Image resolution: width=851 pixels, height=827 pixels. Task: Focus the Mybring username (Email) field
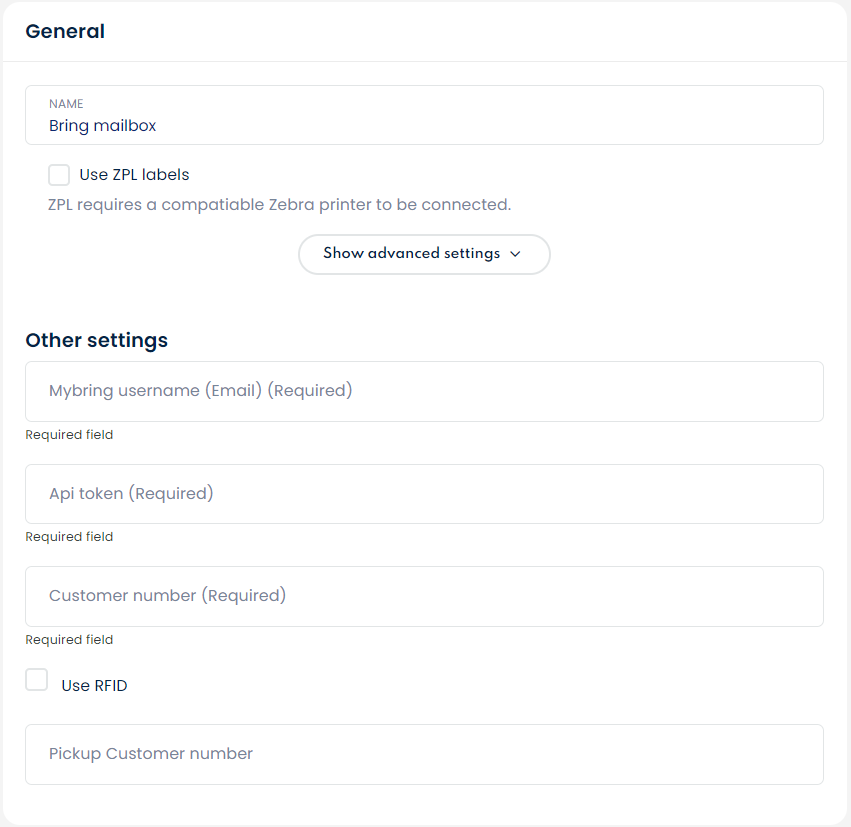click(424, 391)
